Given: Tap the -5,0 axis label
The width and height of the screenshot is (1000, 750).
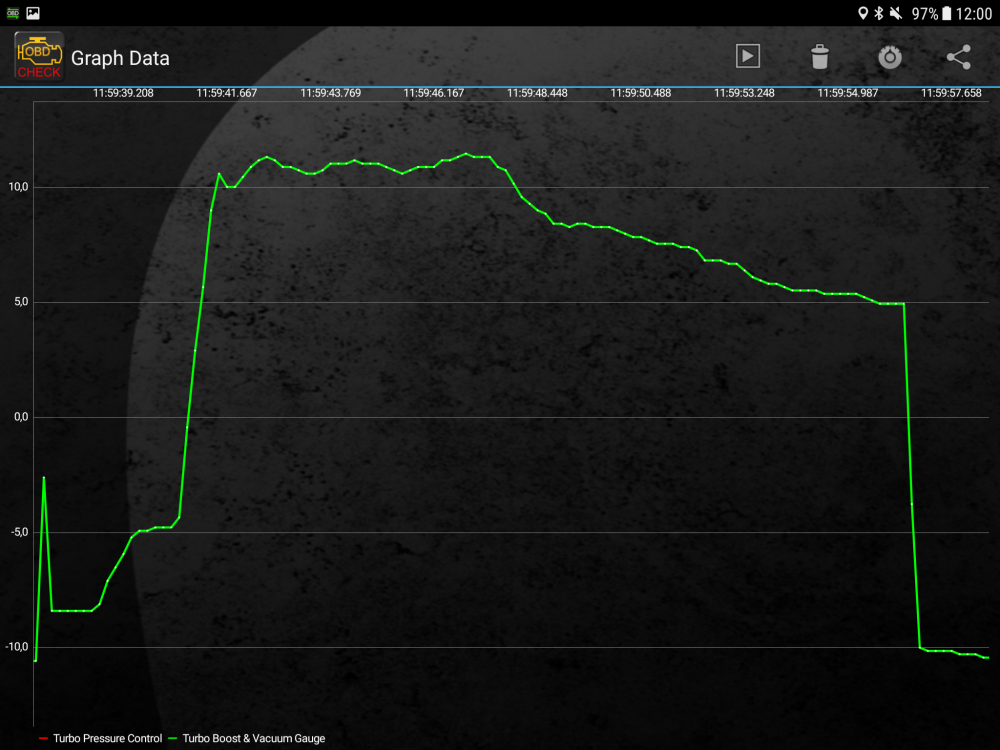Looking at the screenshot, I should pyautogui.click(x=19, y=532).
